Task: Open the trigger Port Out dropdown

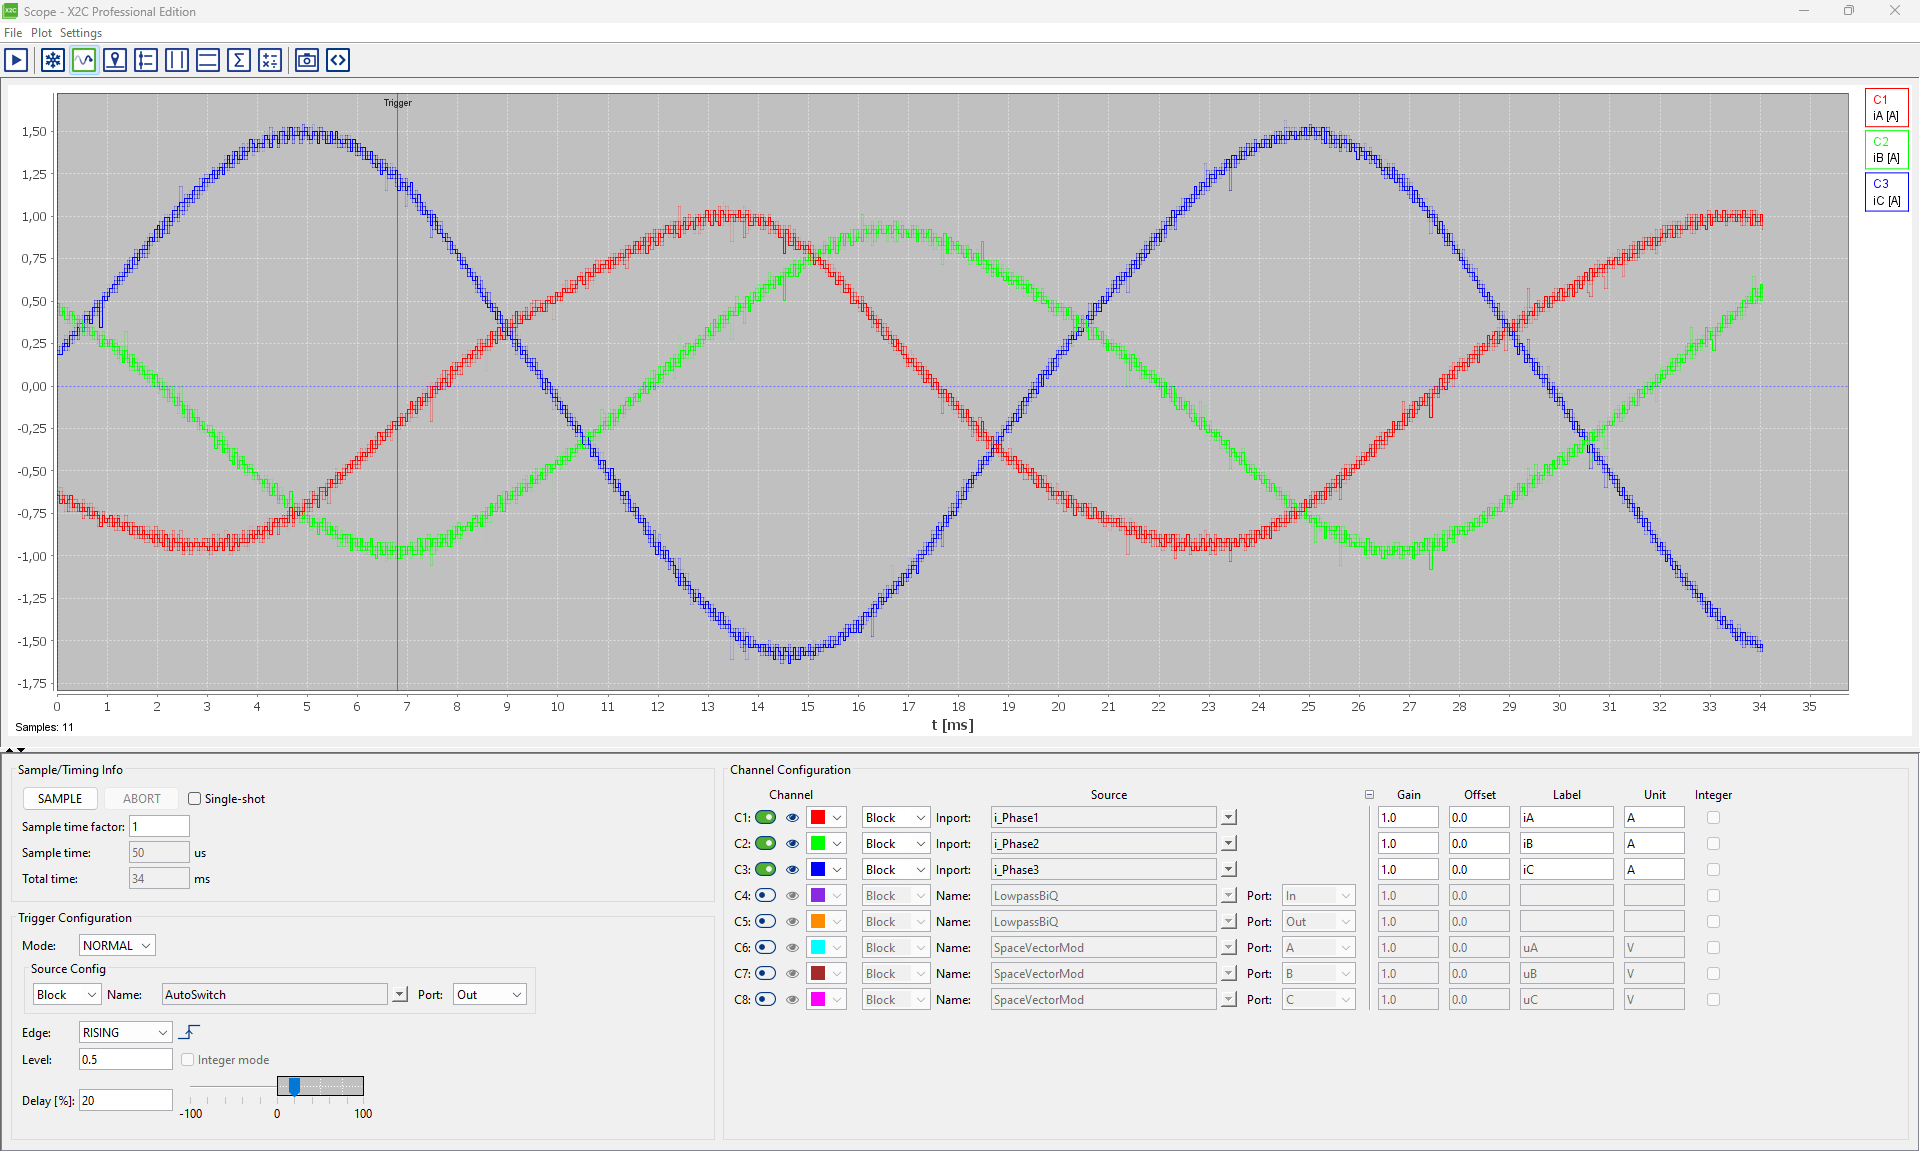Action: pyautogui.click(x=489, y=995)
